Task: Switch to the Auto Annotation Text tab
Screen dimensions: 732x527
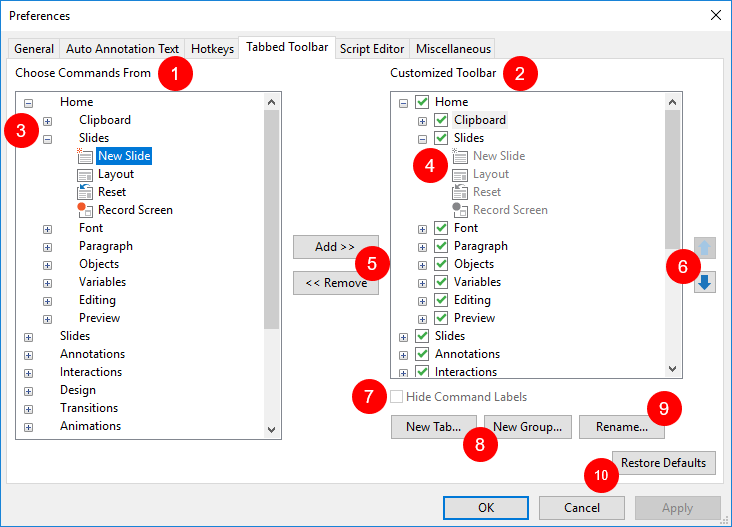Action: [122, 49]
